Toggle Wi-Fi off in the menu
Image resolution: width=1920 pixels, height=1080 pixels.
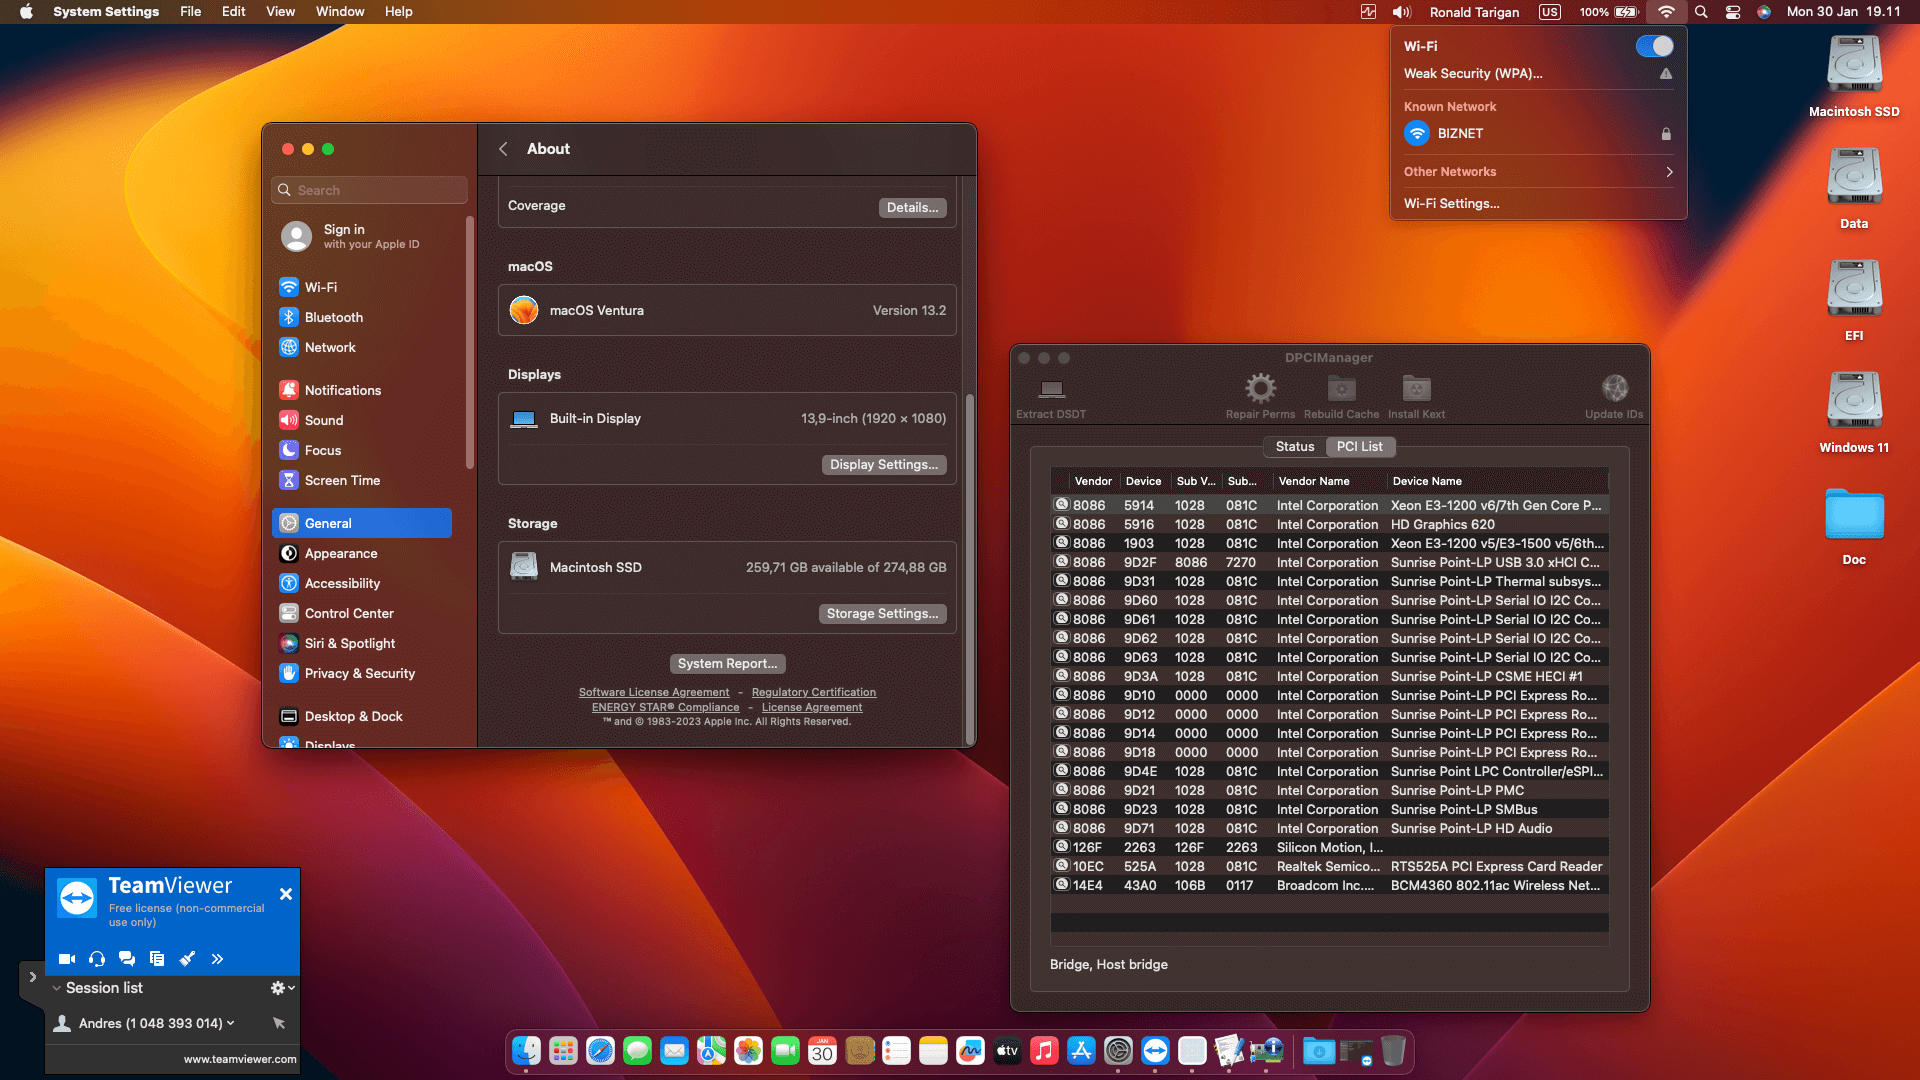[1654, 46]
